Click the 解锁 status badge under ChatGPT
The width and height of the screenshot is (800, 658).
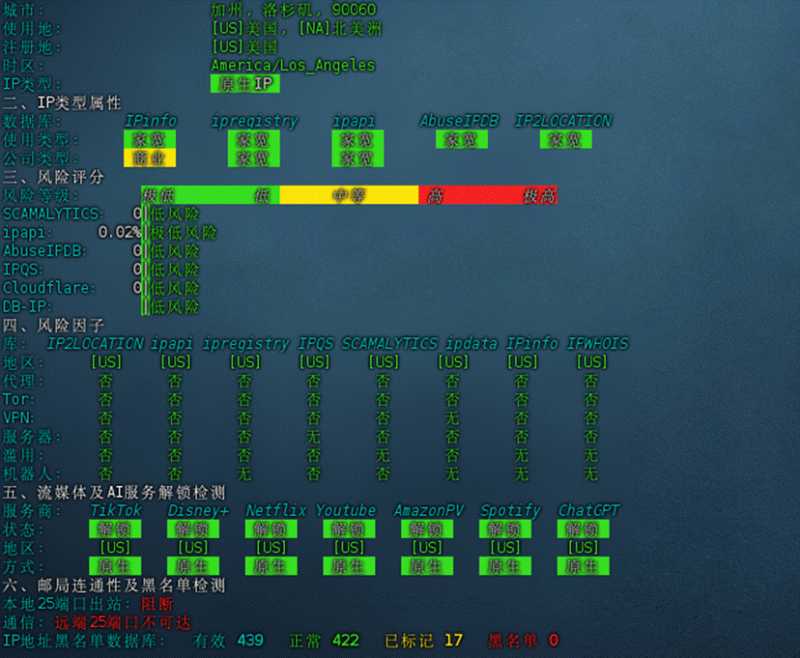click(583, 529)
